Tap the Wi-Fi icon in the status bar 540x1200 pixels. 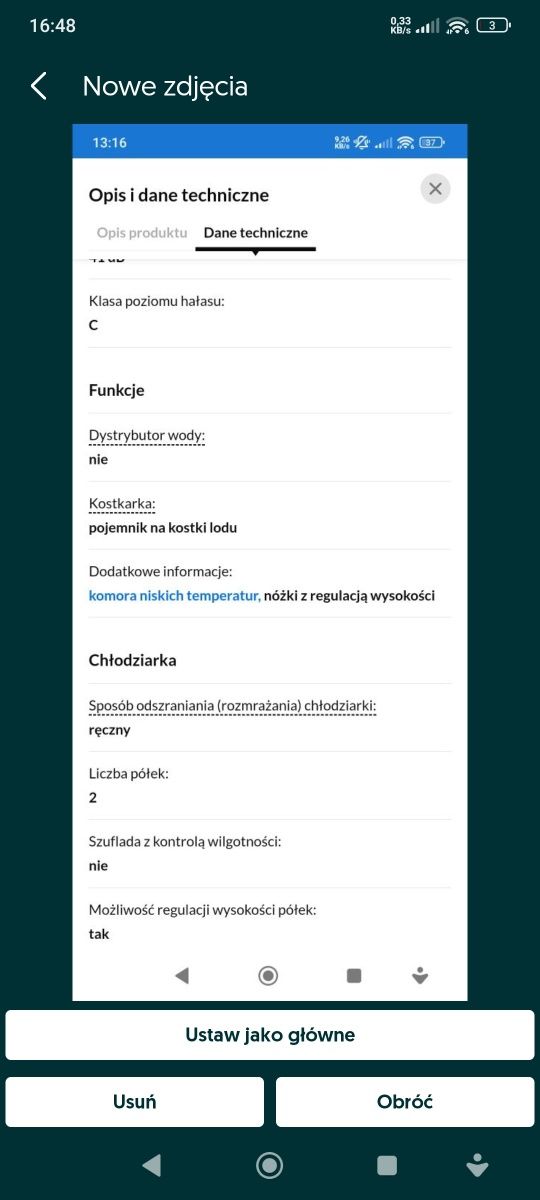tap(458, 25)
